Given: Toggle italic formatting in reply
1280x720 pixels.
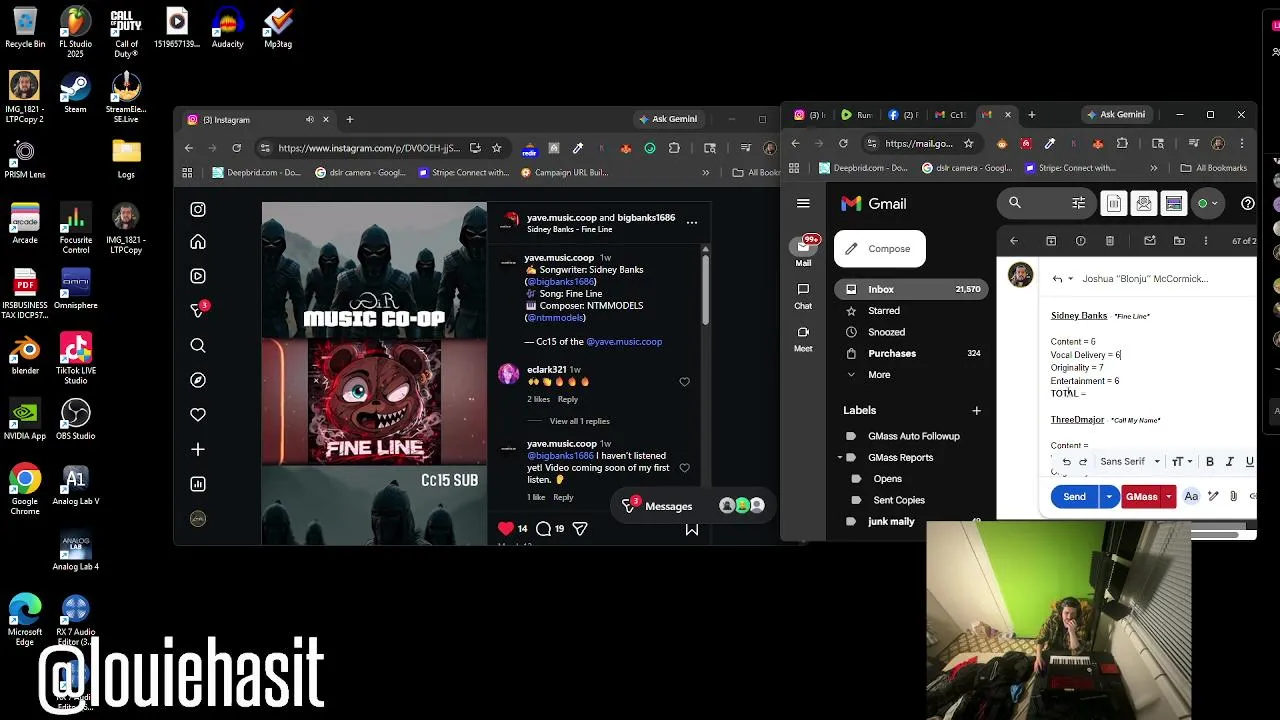Looking at the screenshot, I should pos(1230,462).
